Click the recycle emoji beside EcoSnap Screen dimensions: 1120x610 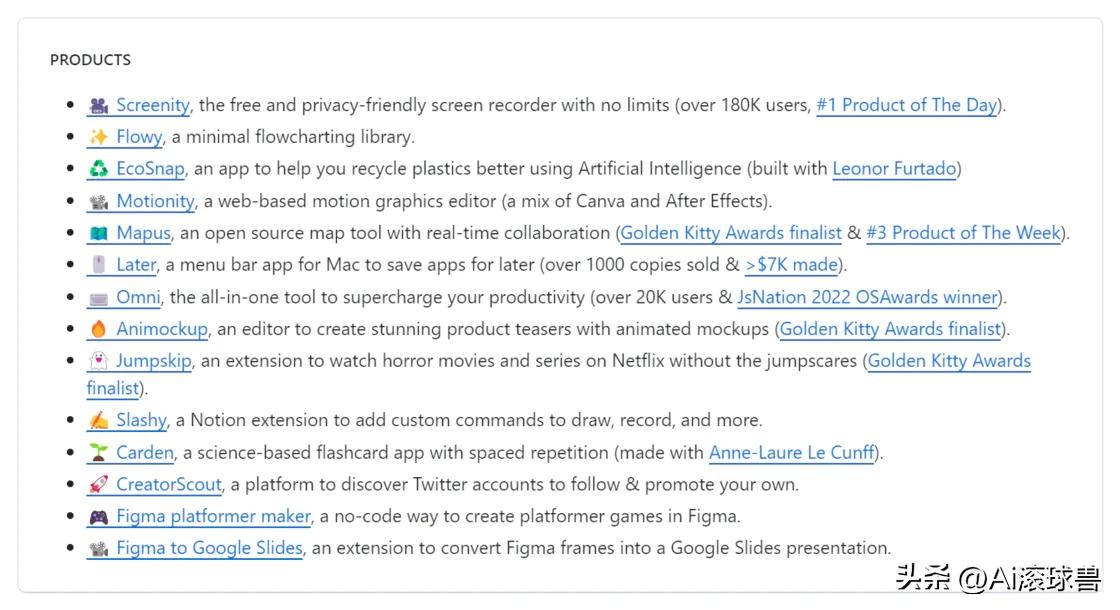point(98,169)
